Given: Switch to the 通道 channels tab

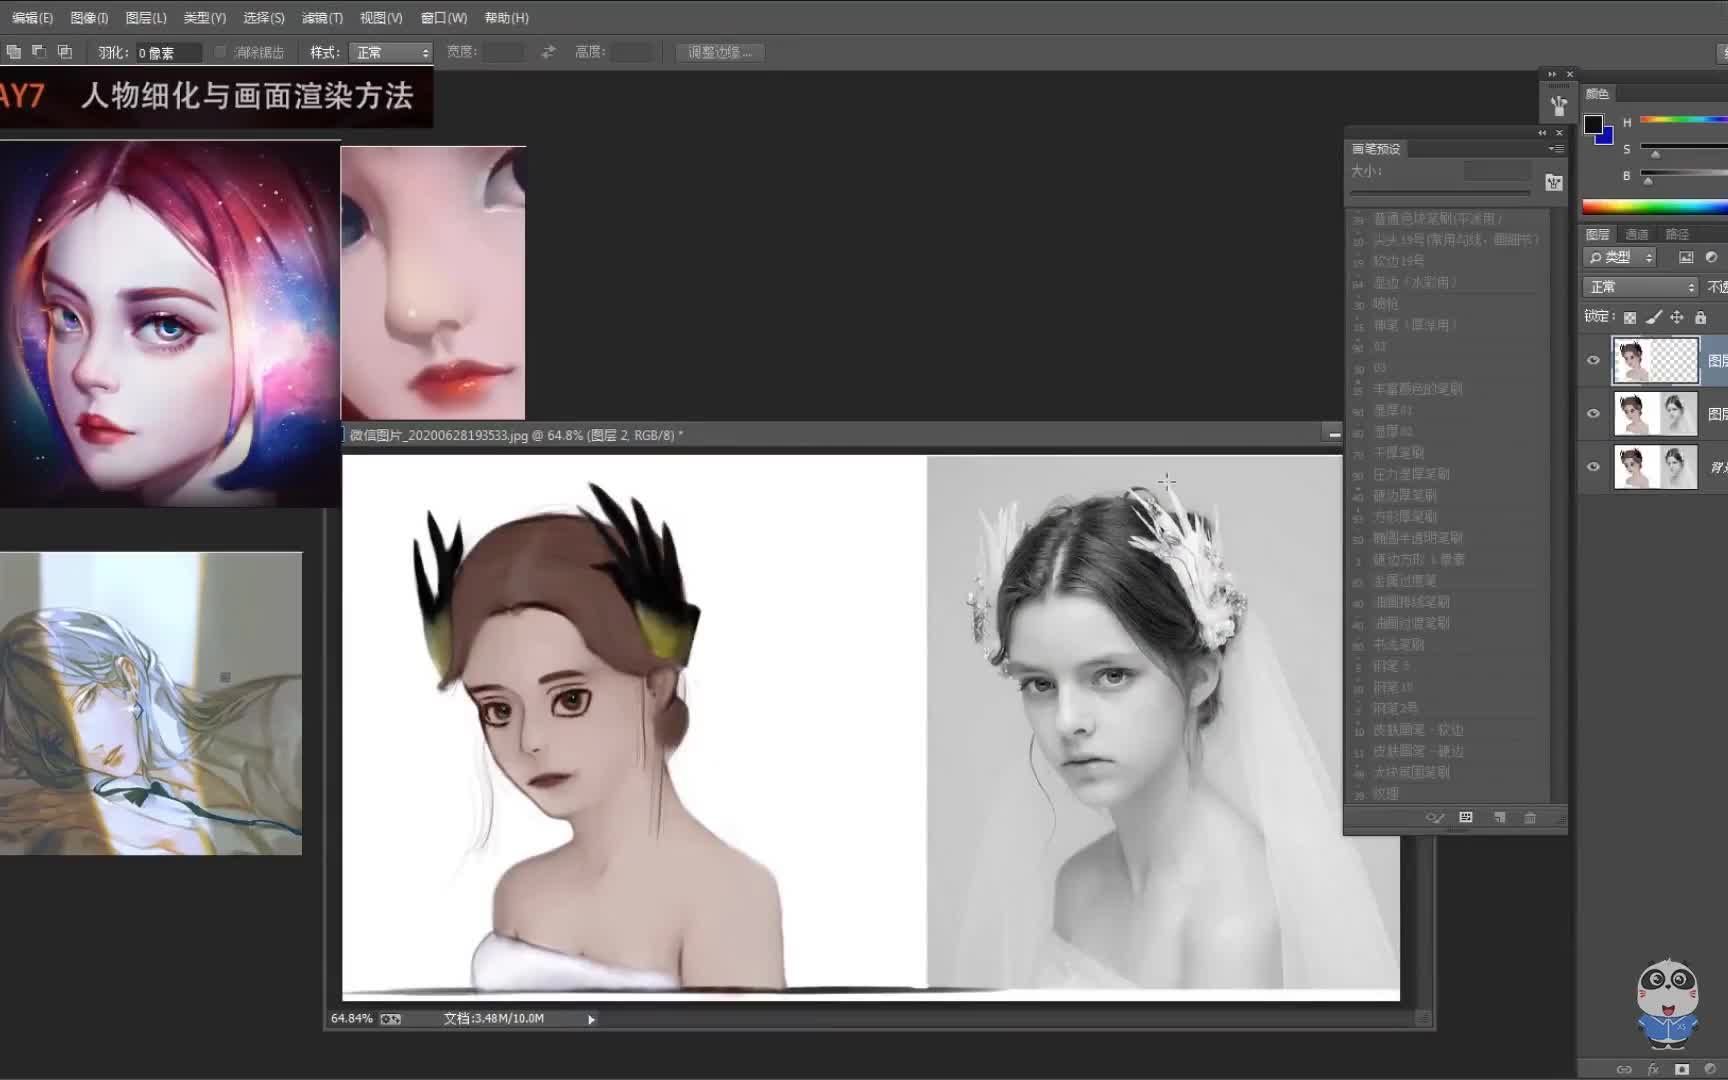Looking at the screenshot, I should pyautogui.click(x=1637, y=234).
